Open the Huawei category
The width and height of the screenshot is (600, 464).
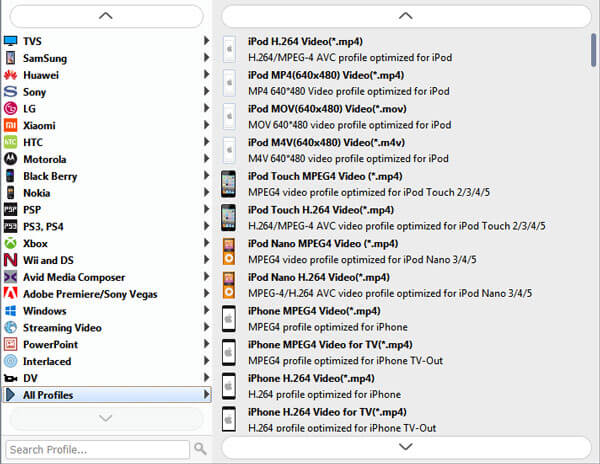[107, 75]
